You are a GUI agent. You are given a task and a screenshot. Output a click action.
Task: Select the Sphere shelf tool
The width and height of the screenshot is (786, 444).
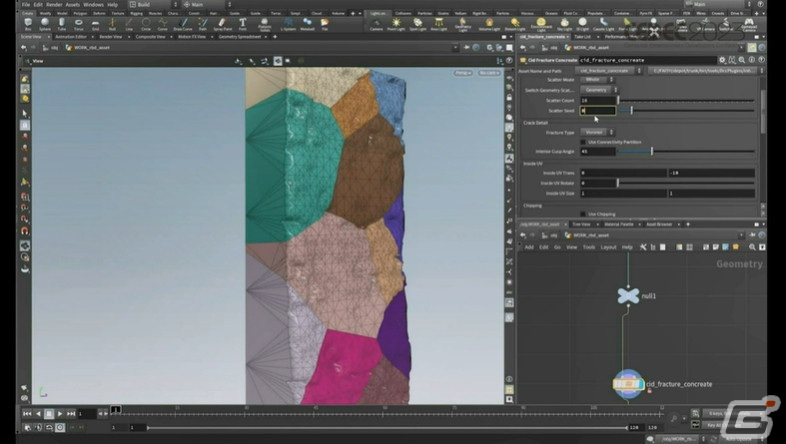coord(45,24)
